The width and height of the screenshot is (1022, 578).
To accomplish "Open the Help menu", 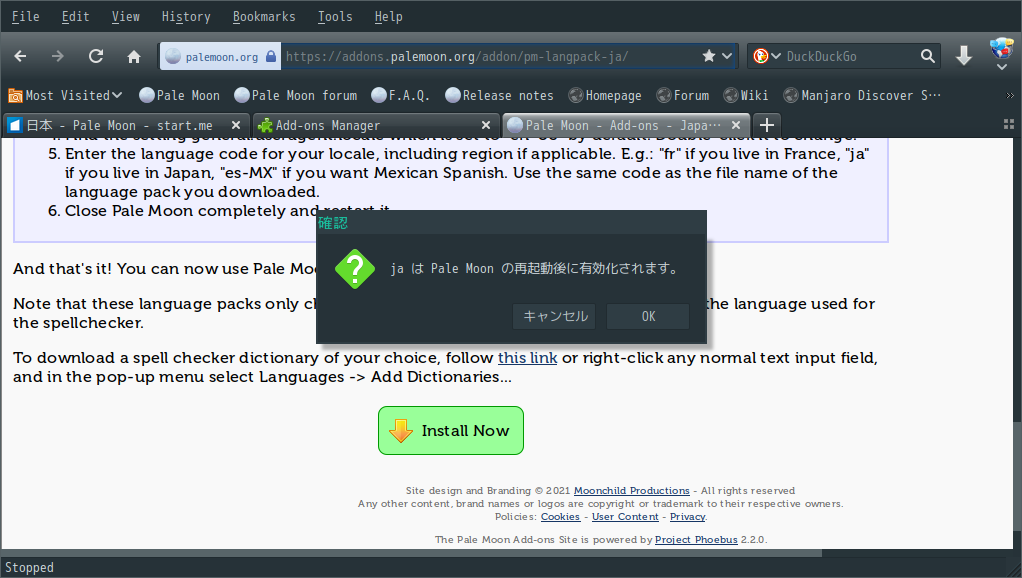I will [388, 16].
